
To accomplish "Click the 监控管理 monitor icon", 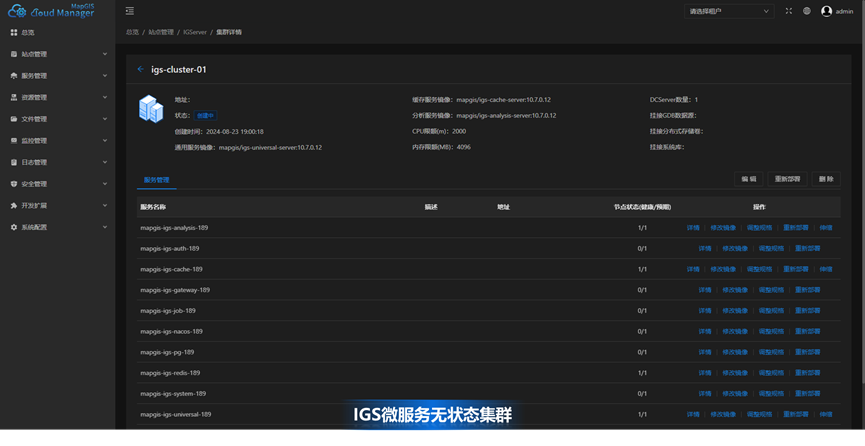I will pyautogui.click(x=14, y=141).
